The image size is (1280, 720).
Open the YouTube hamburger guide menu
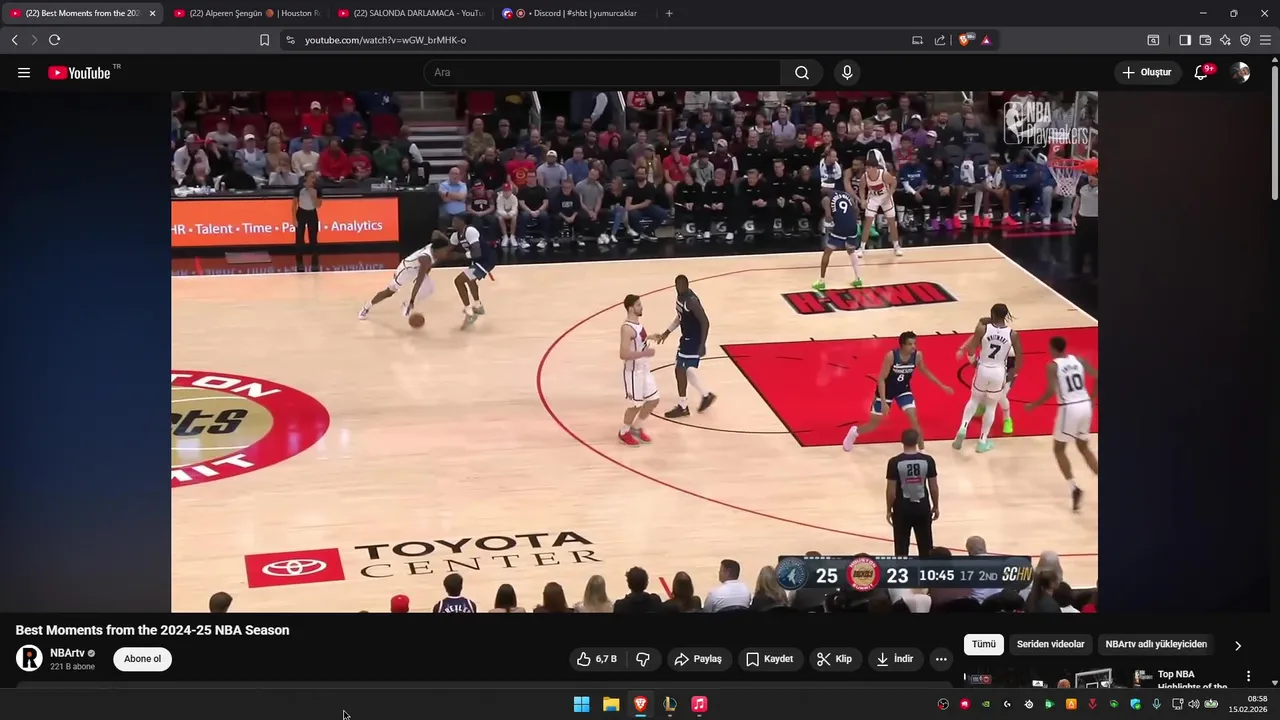(x=24, y=72)
